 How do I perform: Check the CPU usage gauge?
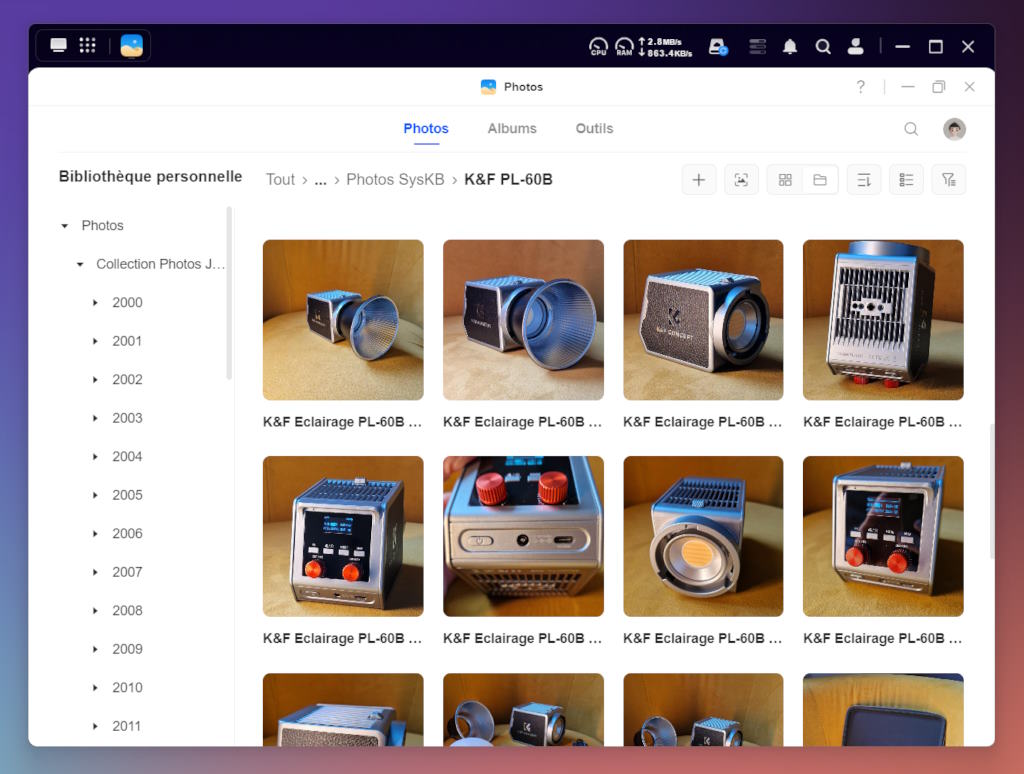point(598,46)
